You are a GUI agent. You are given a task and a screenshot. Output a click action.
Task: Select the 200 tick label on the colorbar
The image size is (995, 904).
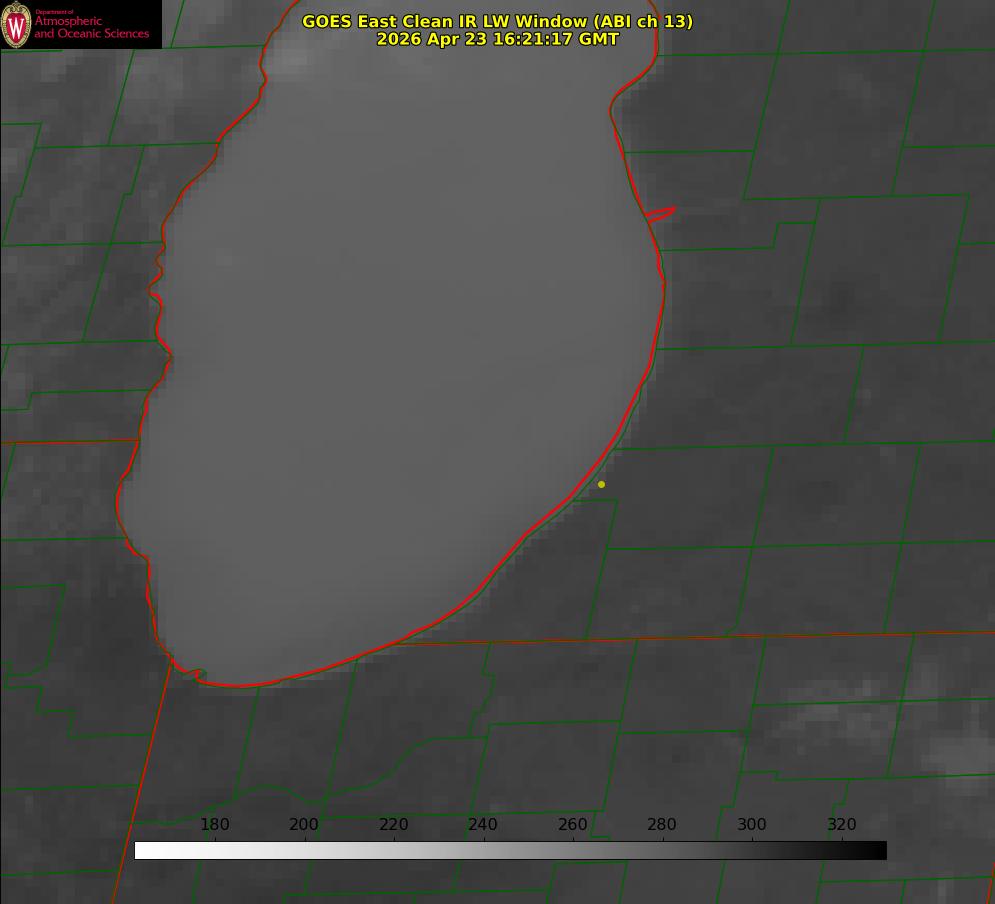[x=304, y=824]
